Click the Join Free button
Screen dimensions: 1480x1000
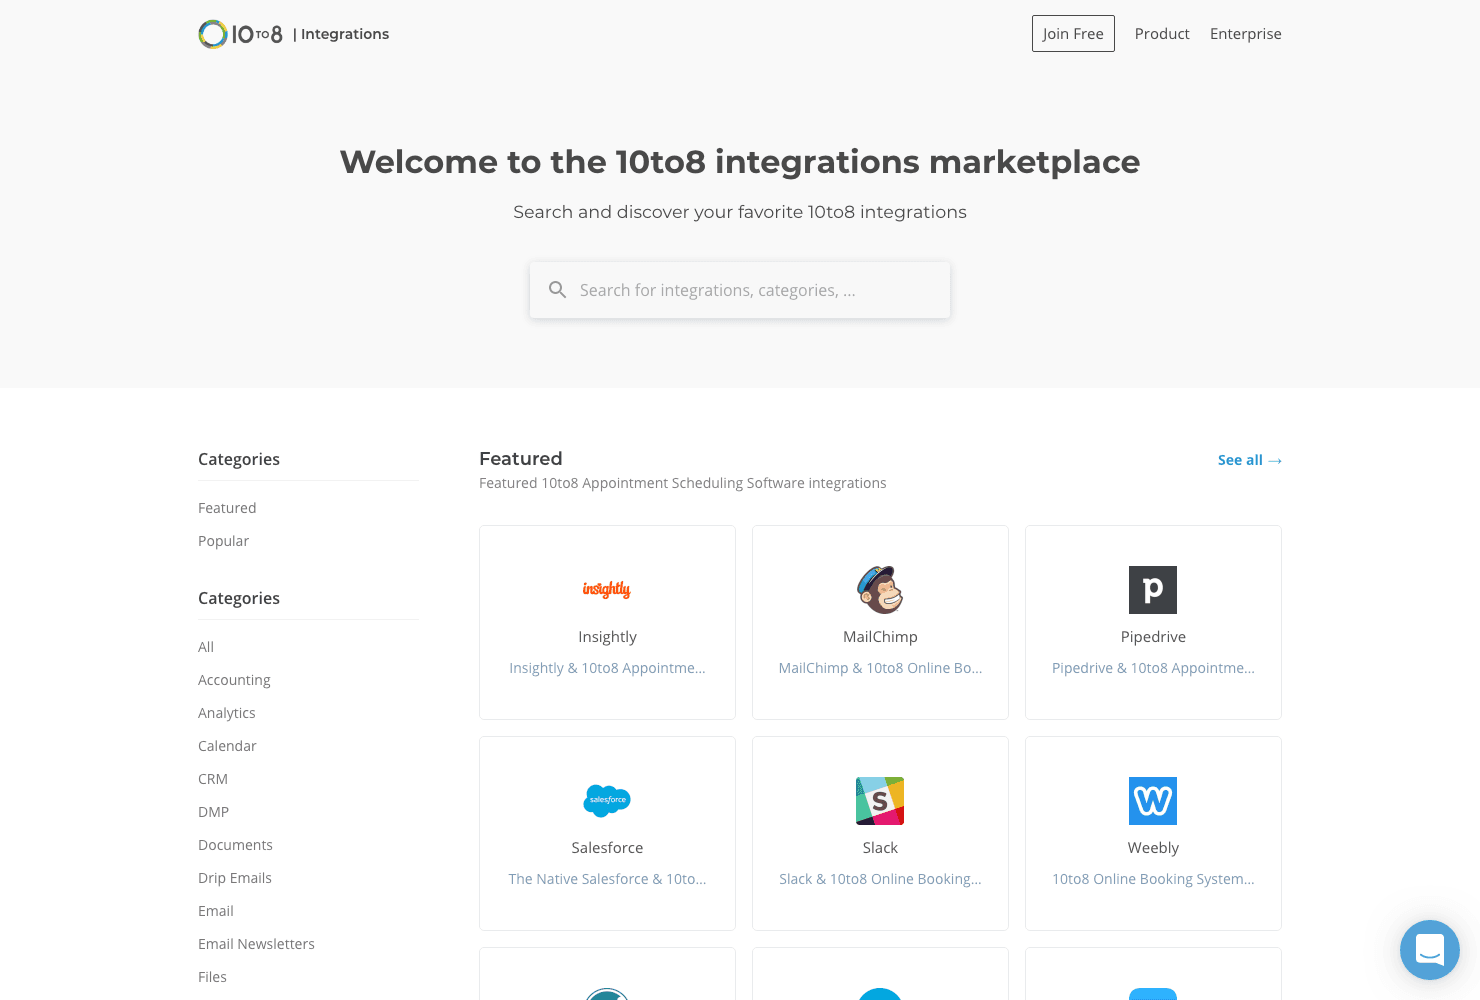coord(1073,34)
